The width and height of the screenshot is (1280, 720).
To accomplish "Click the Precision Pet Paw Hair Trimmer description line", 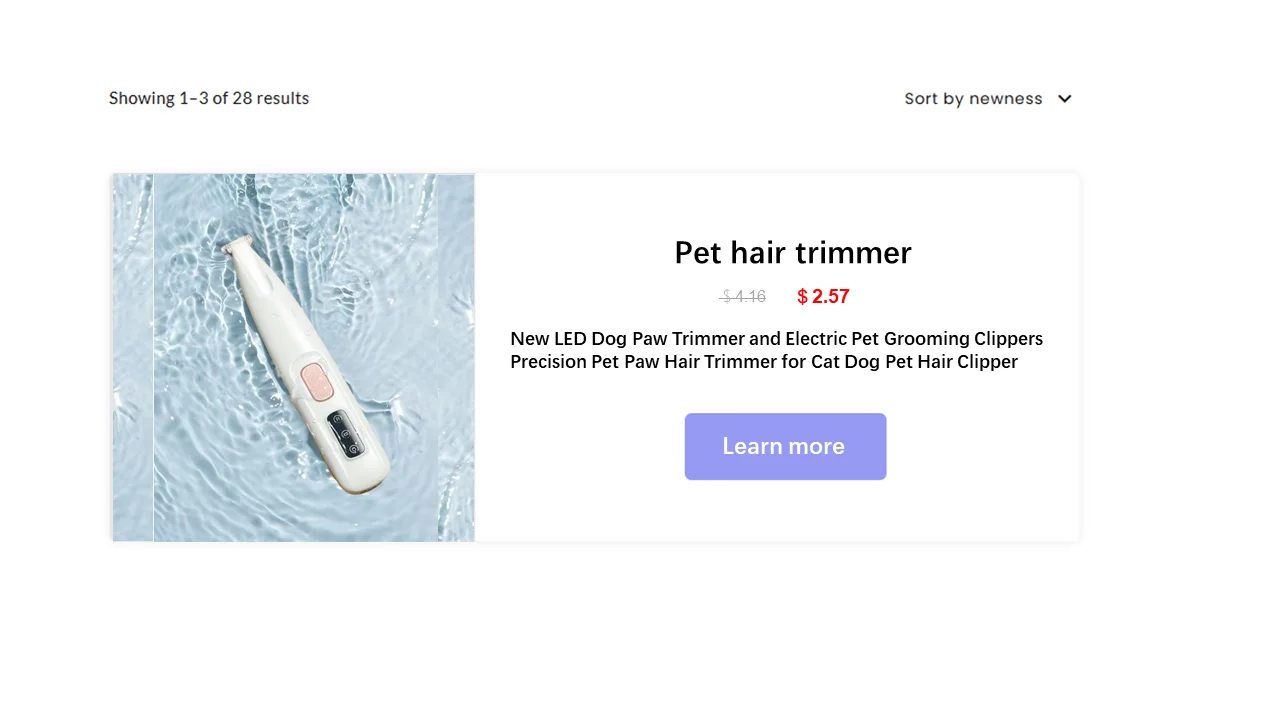I will point(764,361).
